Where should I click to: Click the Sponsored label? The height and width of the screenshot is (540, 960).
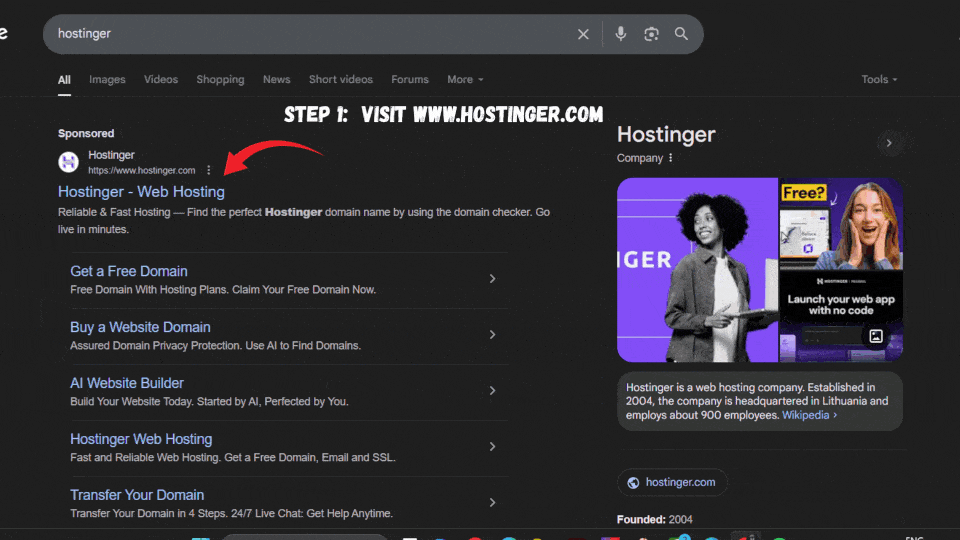(86, 133)
